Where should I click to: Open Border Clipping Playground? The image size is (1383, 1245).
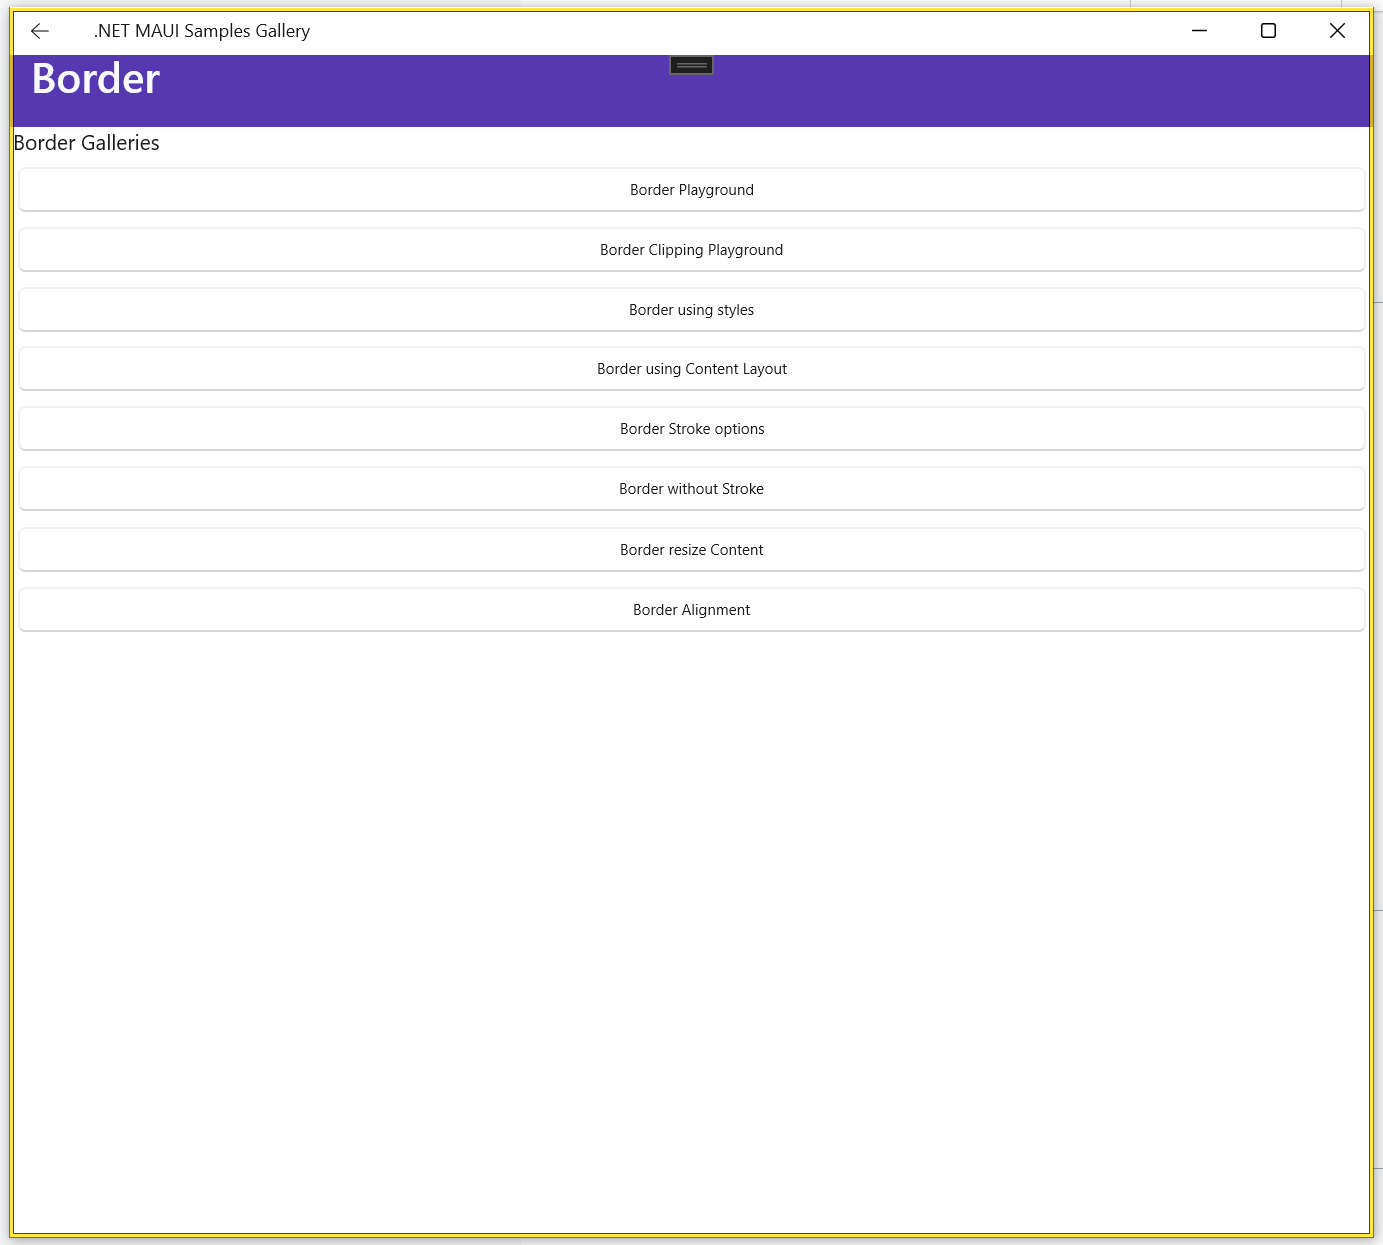pos(691,250)
